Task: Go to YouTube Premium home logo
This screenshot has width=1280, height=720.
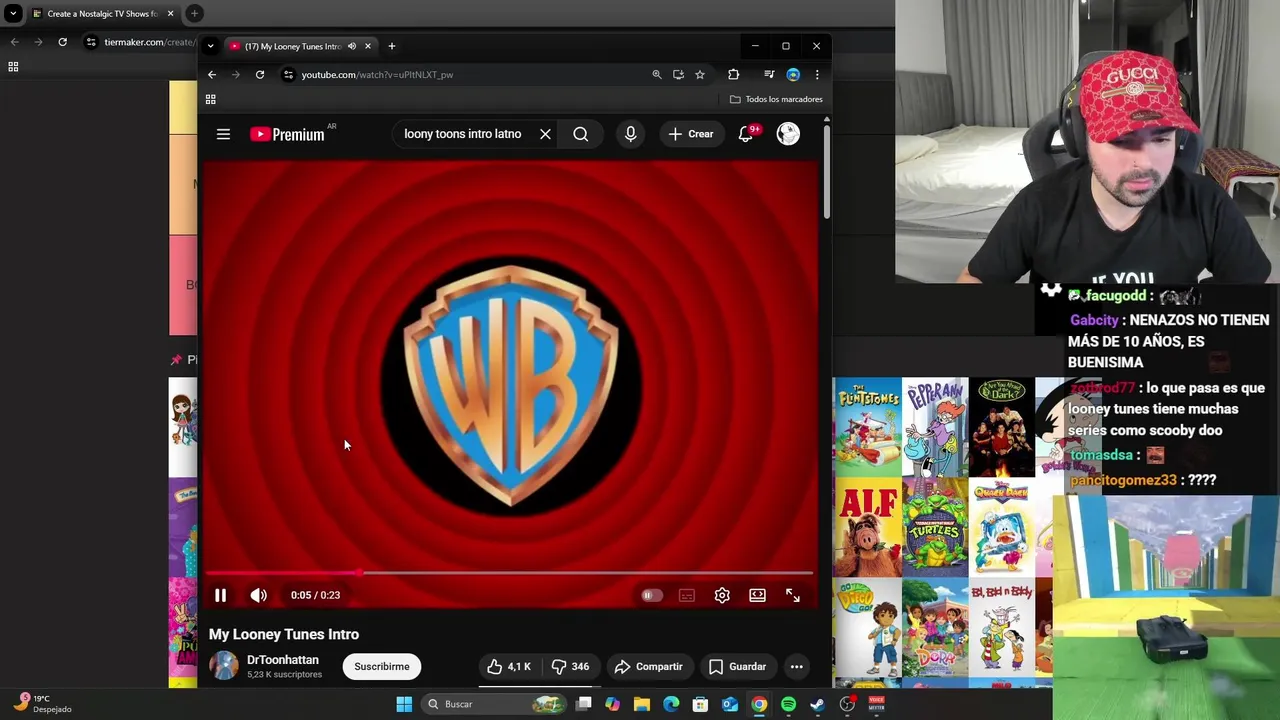Action: tap(287, 134)
